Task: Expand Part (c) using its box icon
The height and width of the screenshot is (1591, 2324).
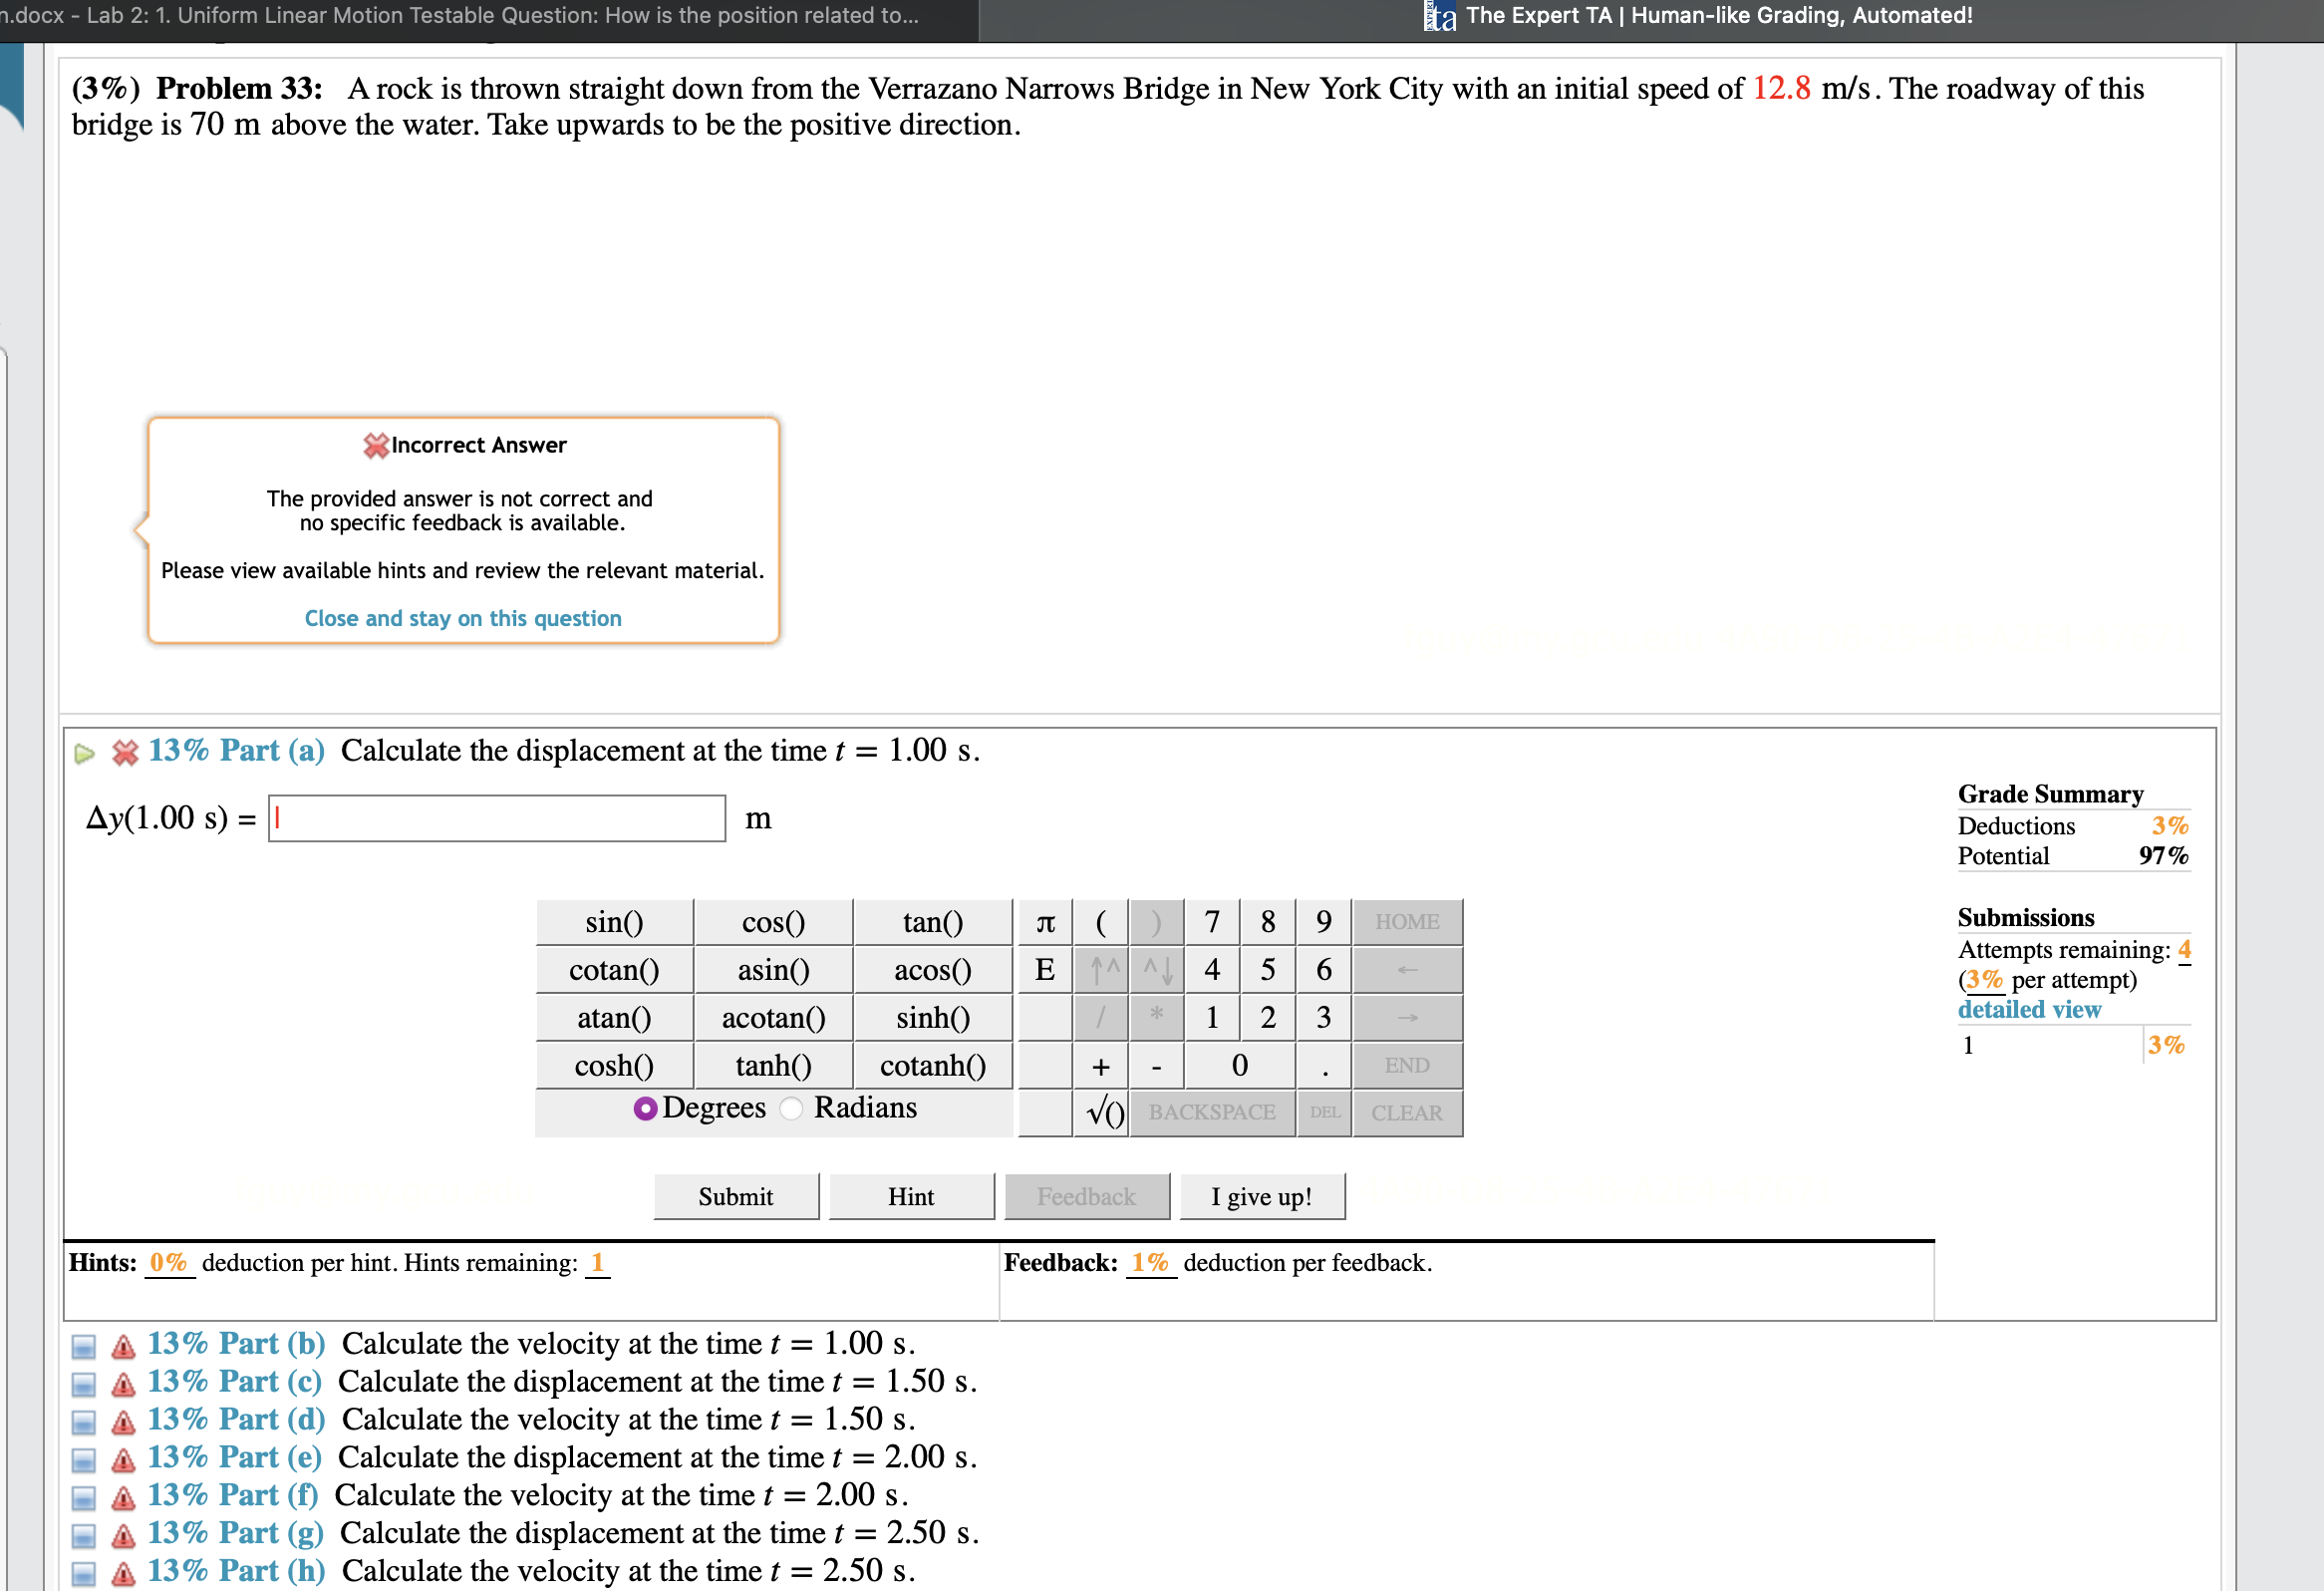Action: click(x=84, y=1384)
